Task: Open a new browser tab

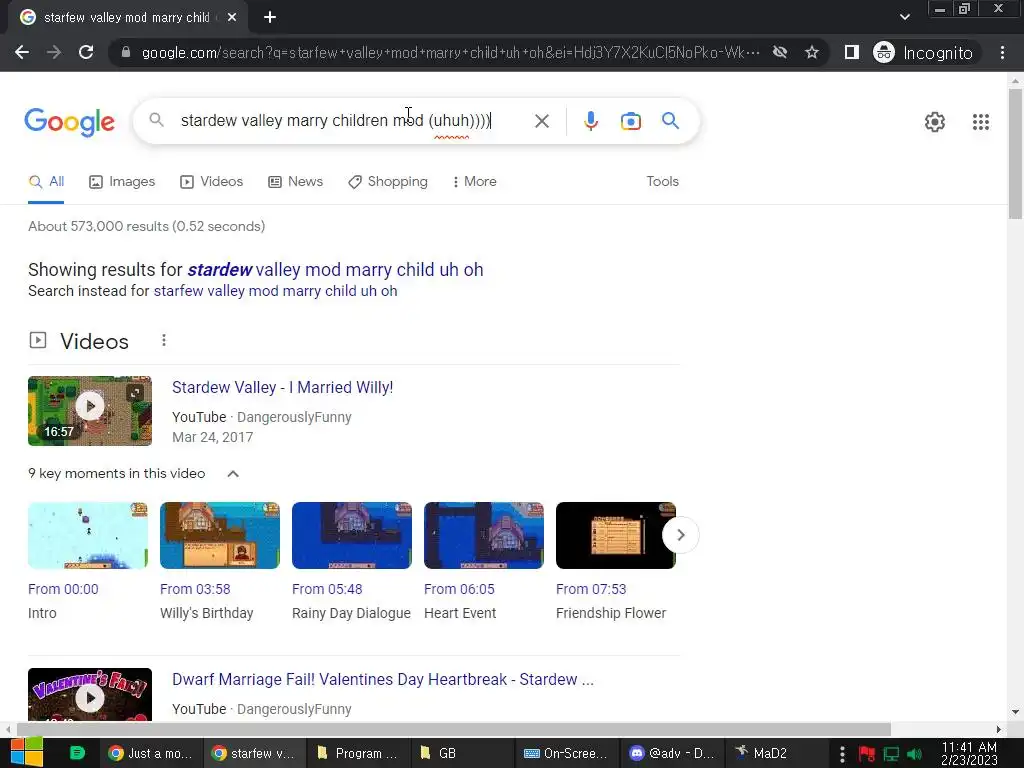Action: pyautogui.click(x=270, y=18)
